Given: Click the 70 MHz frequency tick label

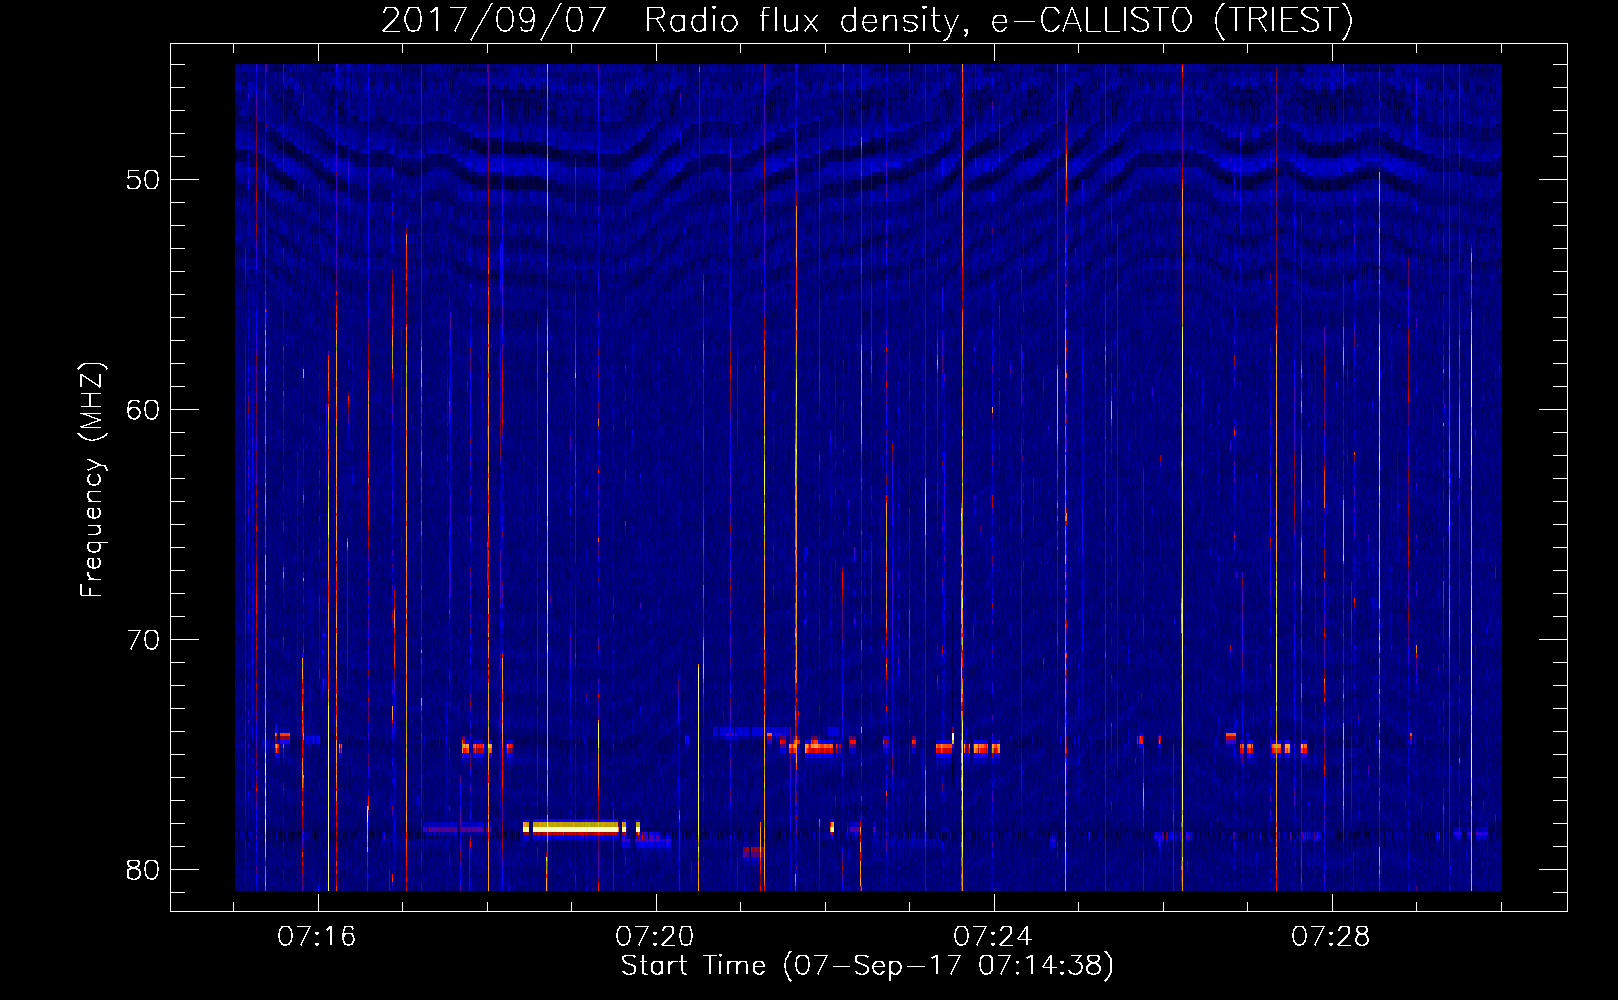Looking at the screenshot, I should [142, 640].
